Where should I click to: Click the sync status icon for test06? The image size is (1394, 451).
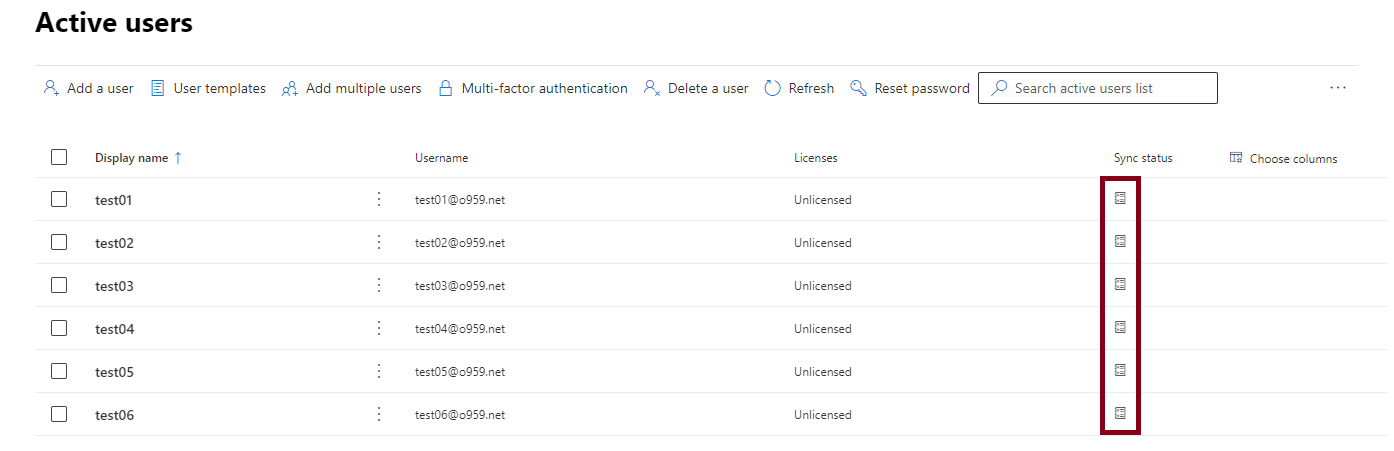1120,413
